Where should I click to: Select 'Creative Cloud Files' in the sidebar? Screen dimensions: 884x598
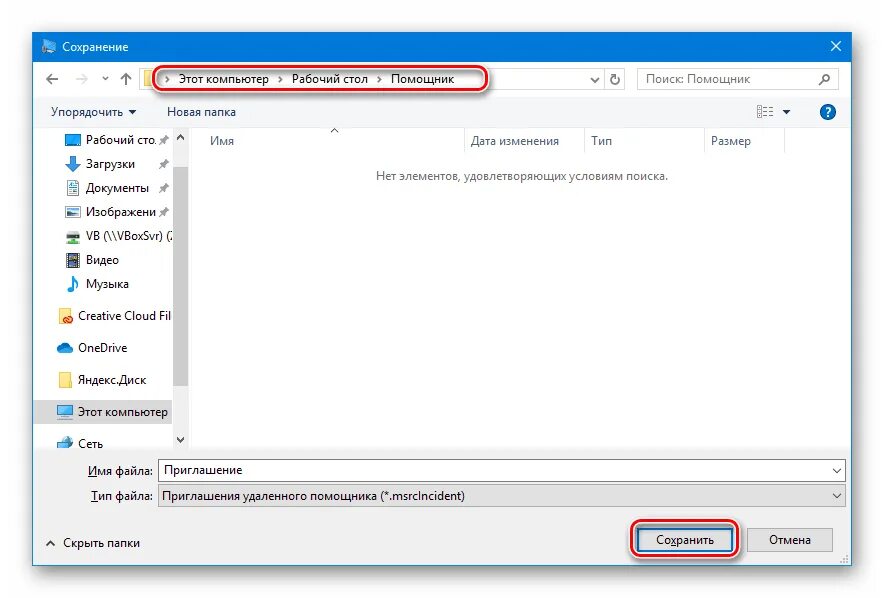114,316
